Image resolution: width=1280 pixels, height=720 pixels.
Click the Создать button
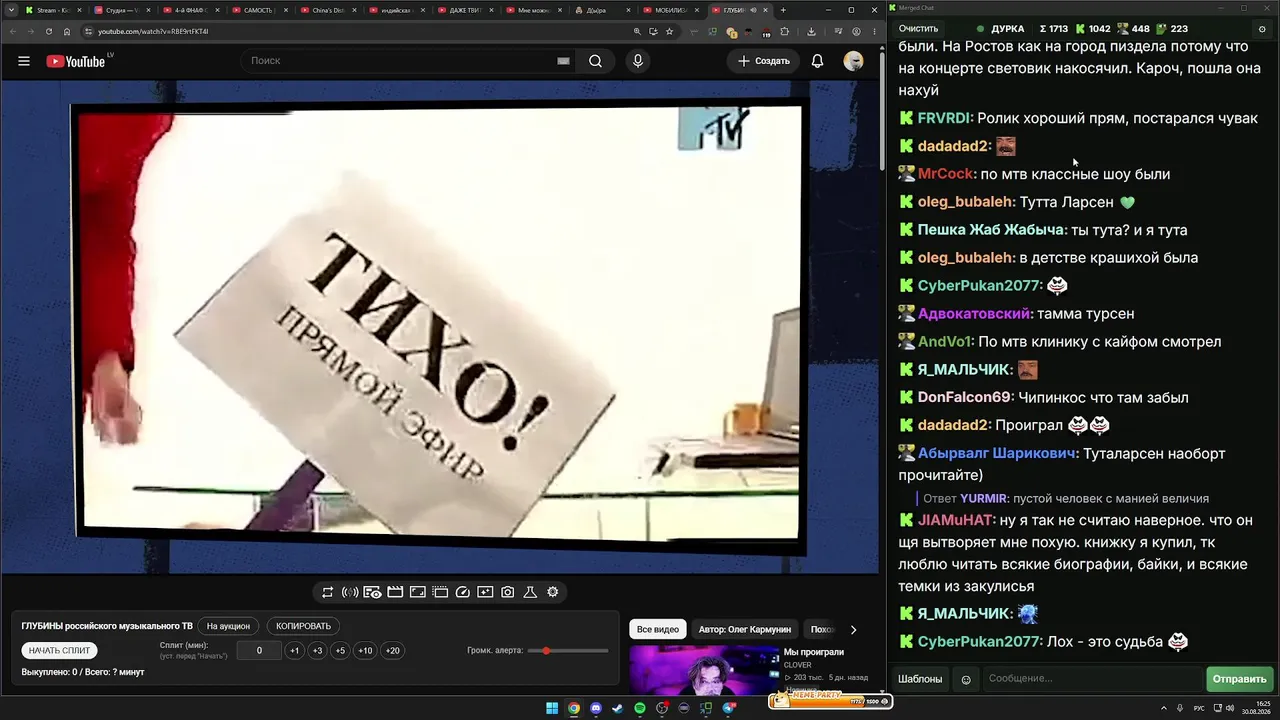764,61
